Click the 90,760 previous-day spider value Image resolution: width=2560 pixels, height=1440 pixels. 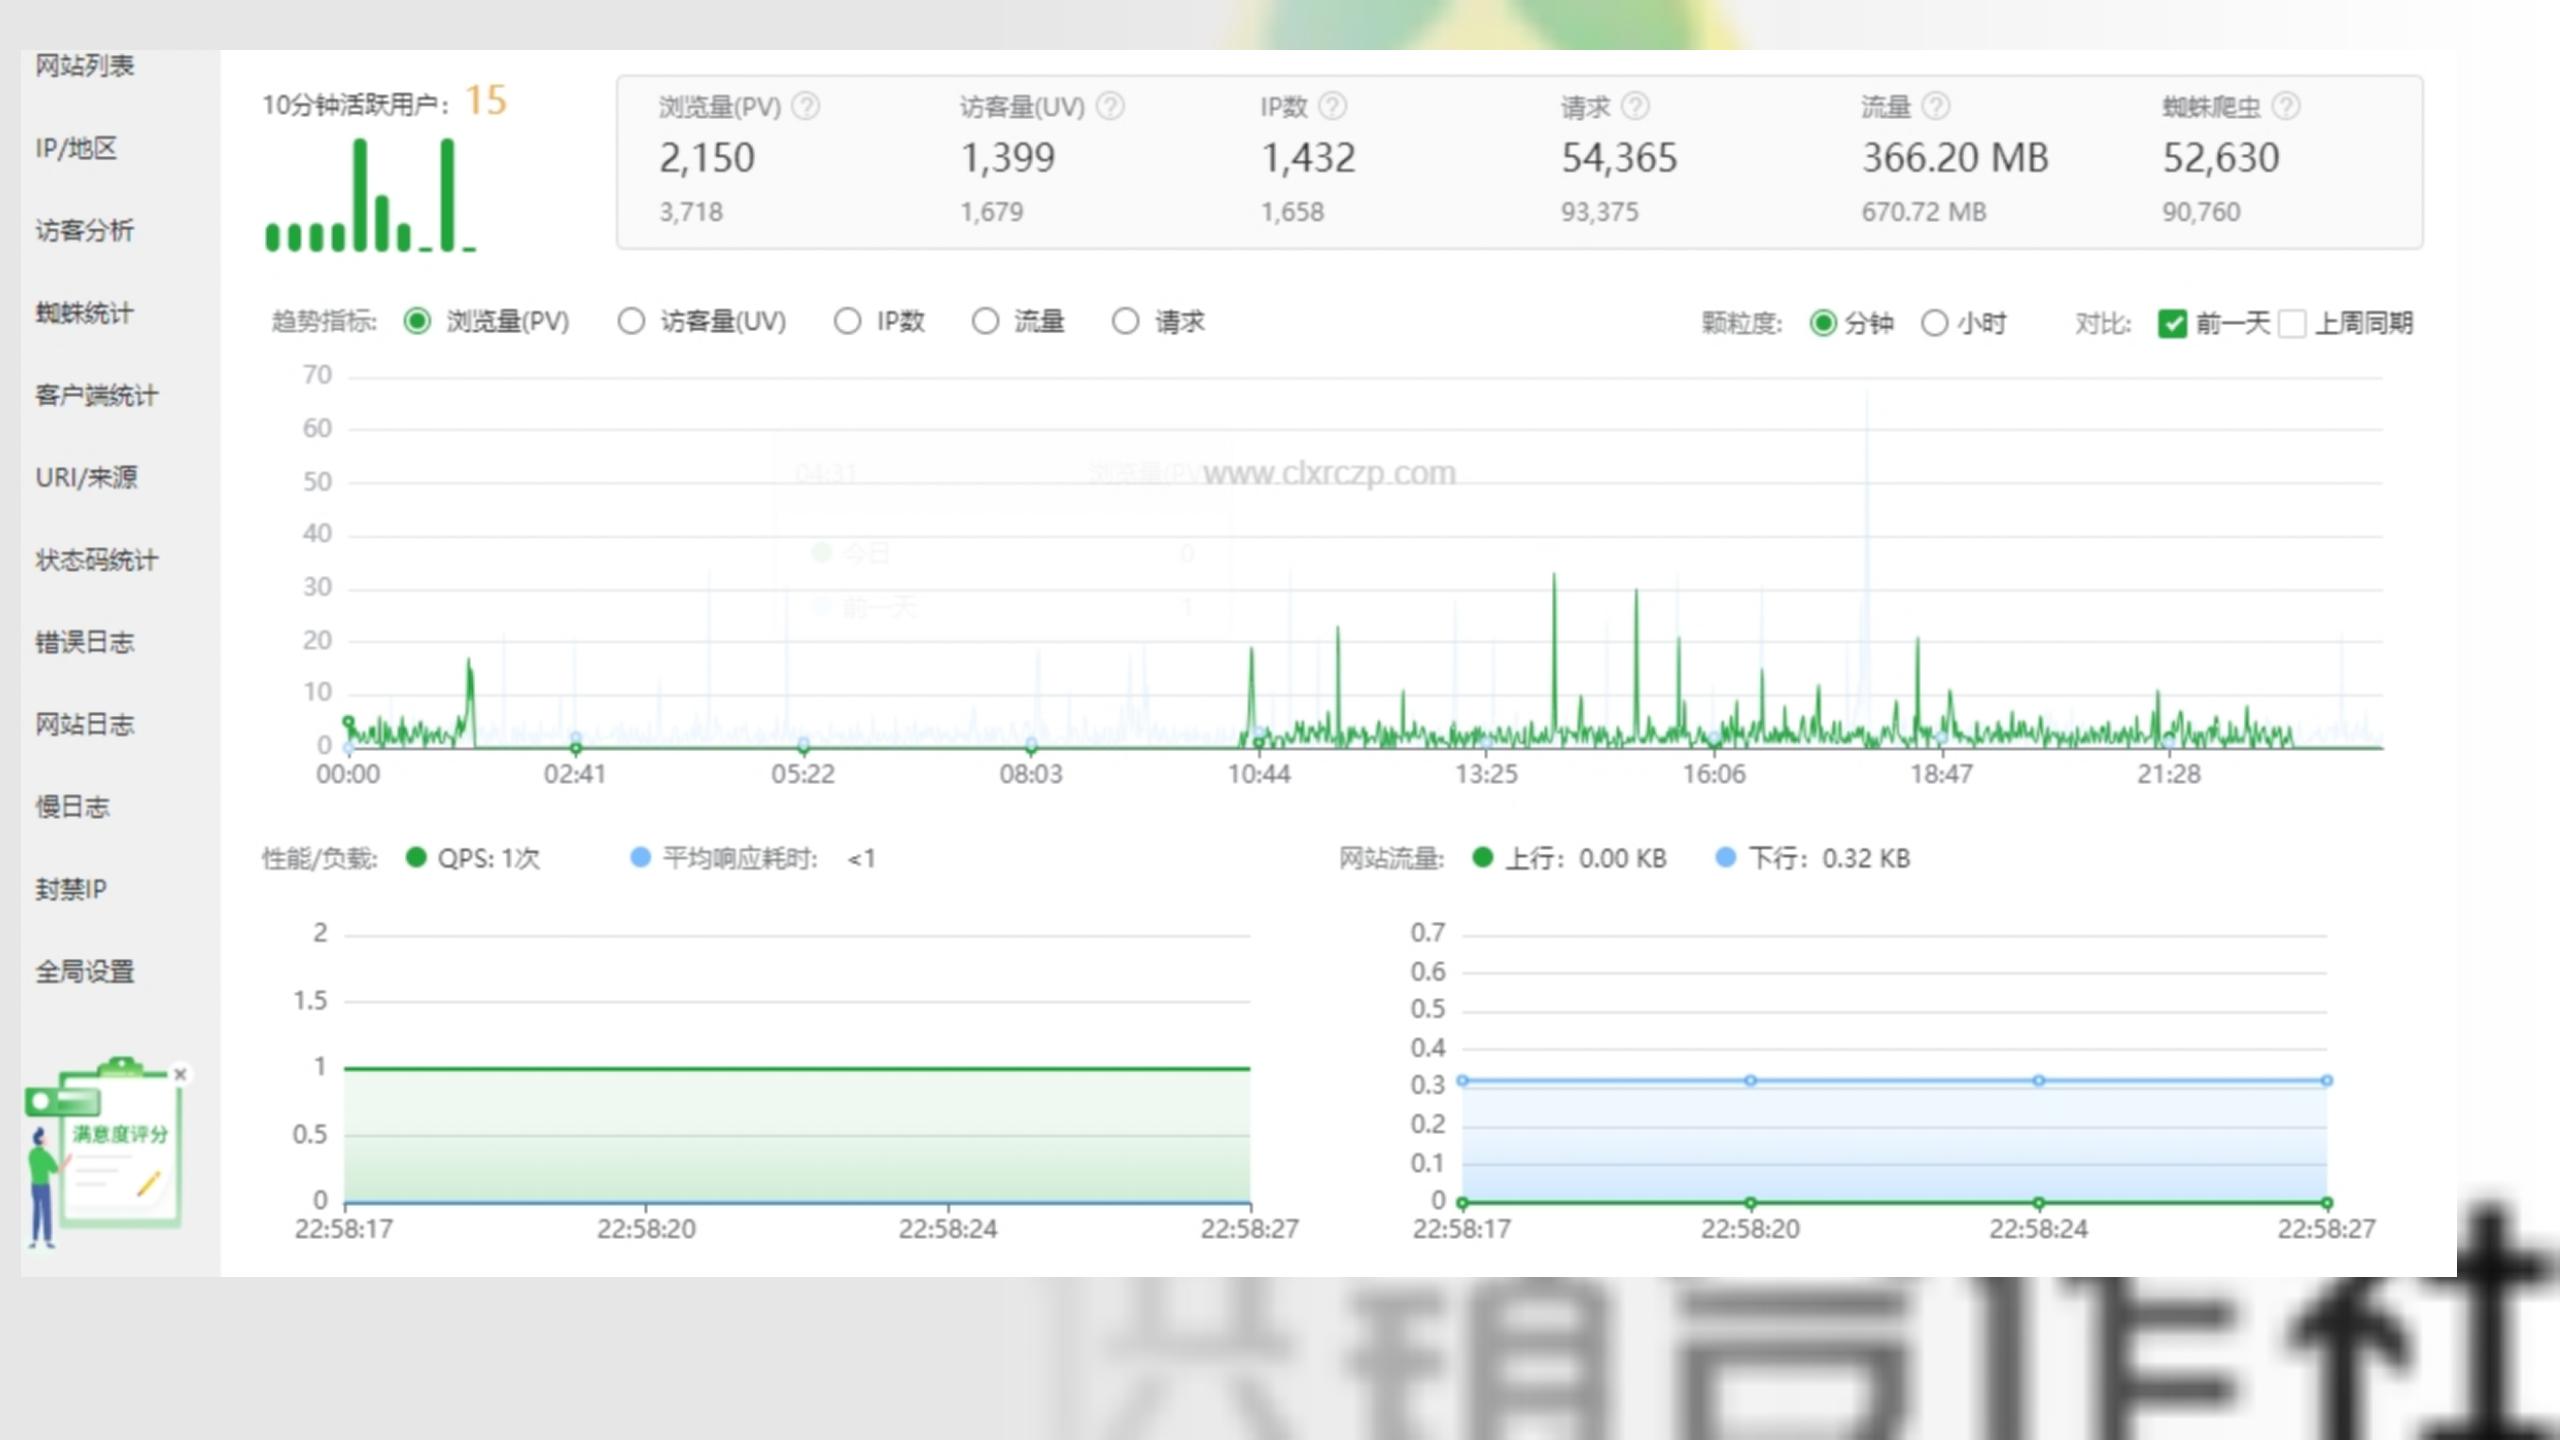pyautogui.click(x=2201, y=212)
